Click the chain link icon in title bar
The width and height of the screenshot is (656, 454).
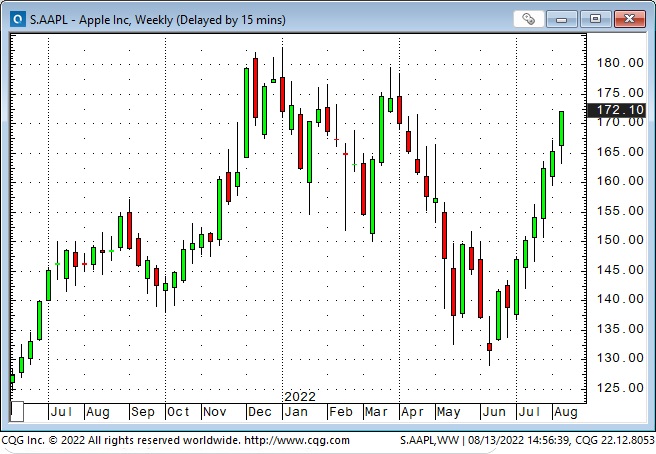point(529,19)
